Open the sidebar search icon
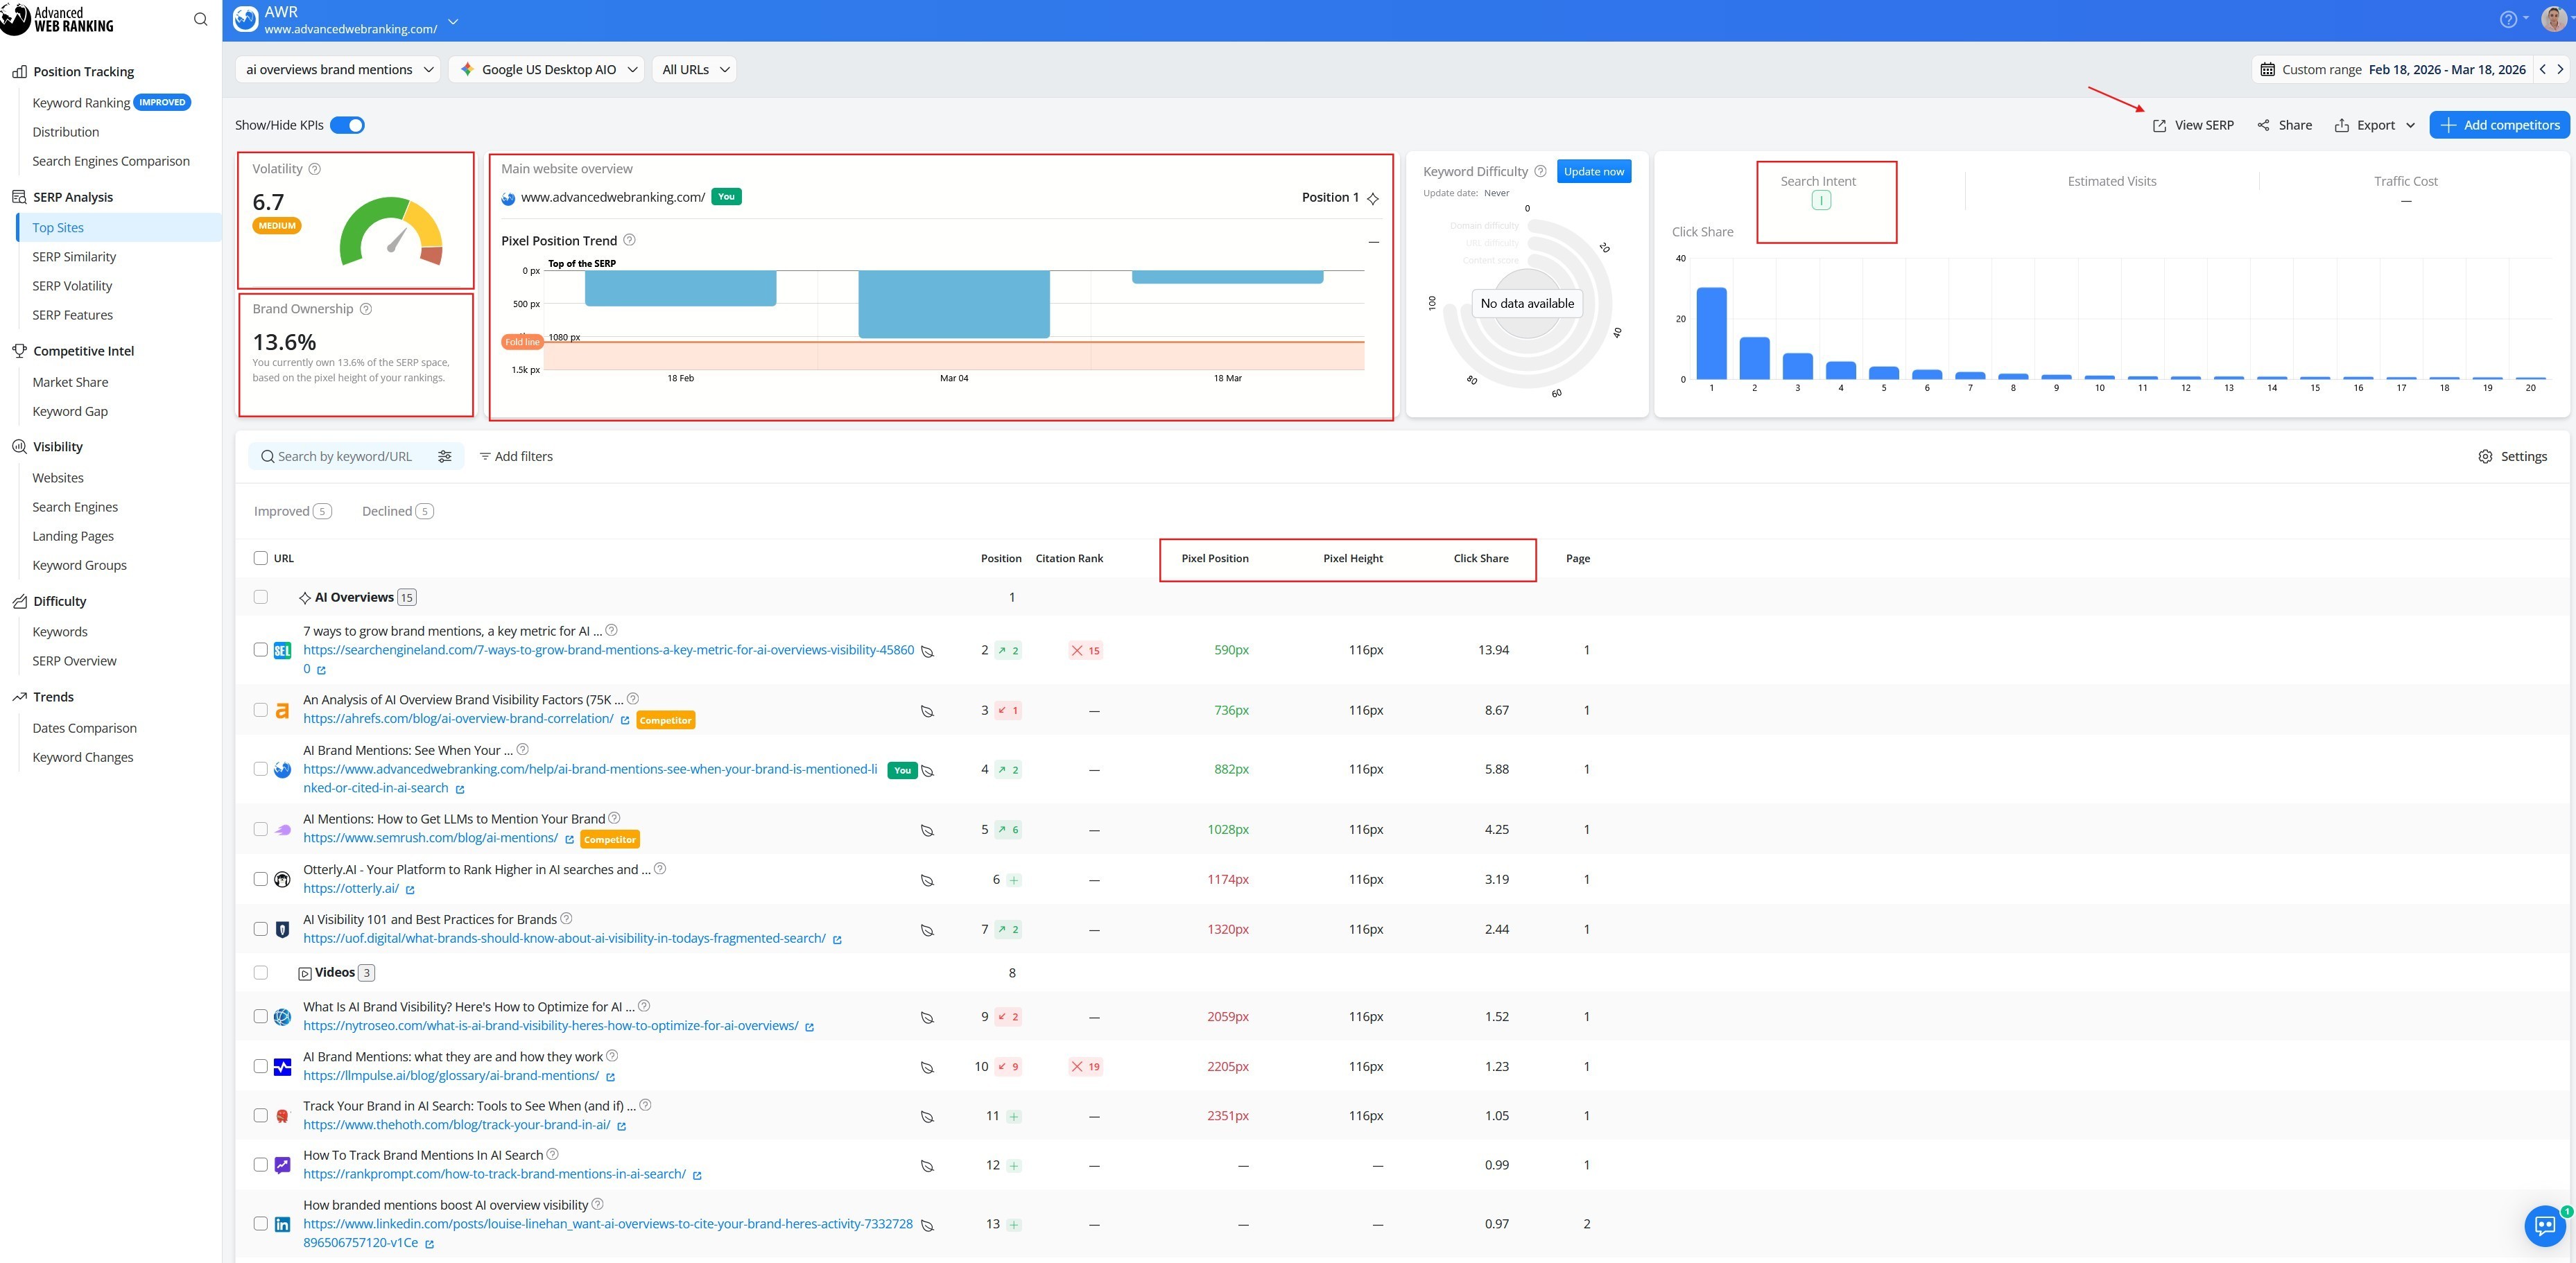The height and width of the screenshot is (1263, 2576). [200, 19]
